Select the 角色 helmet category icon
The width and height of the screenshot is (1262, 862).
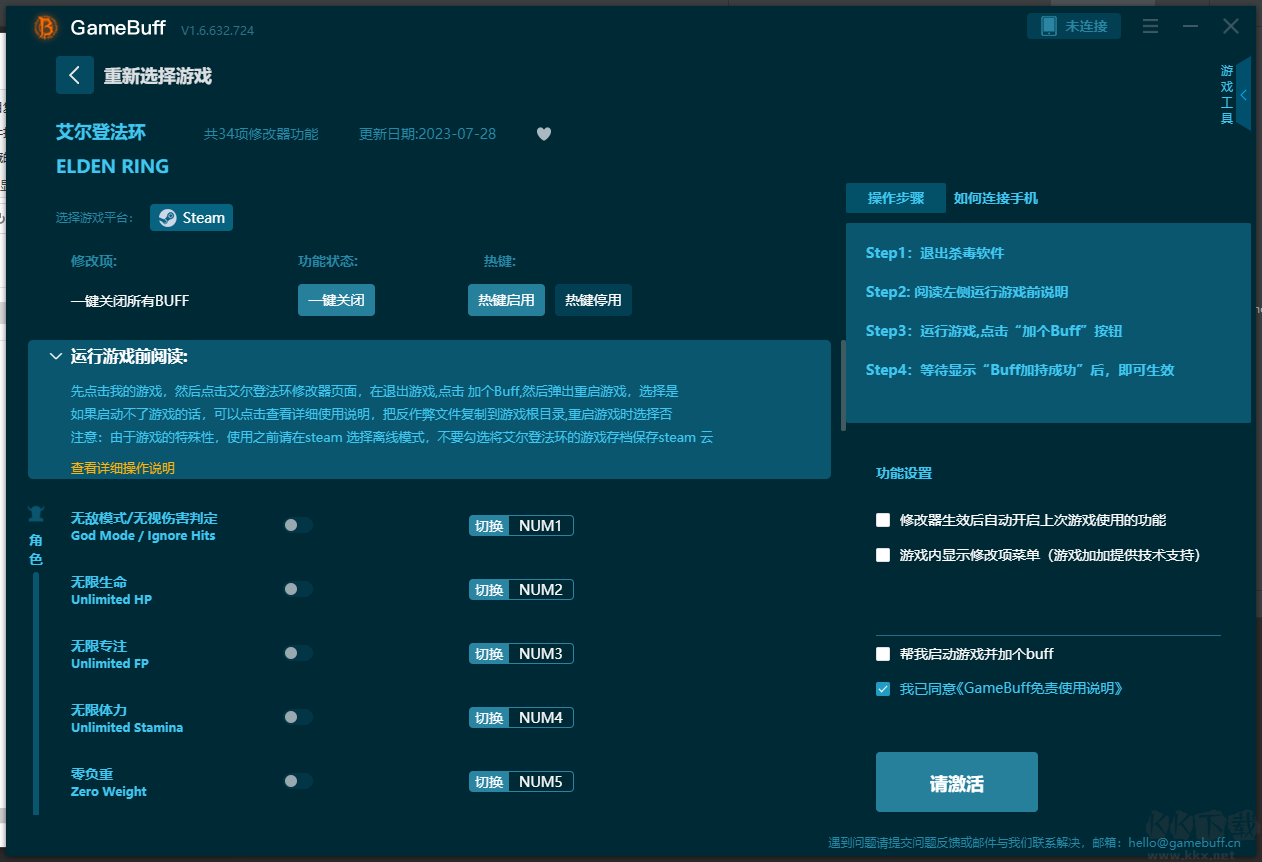click(x=36, y=511)
